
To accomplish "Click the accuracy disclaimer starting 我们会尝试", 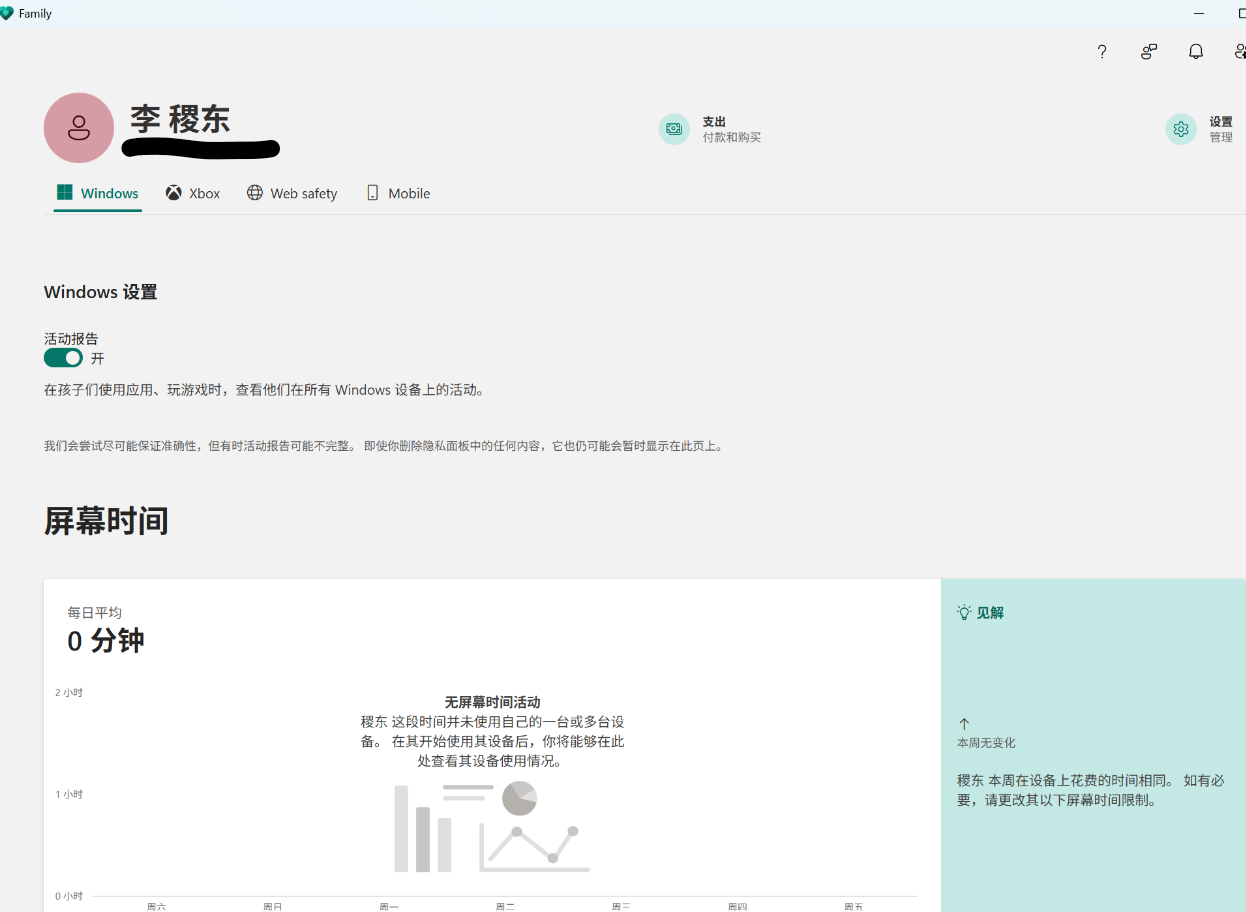I will (x=384, y=446).
